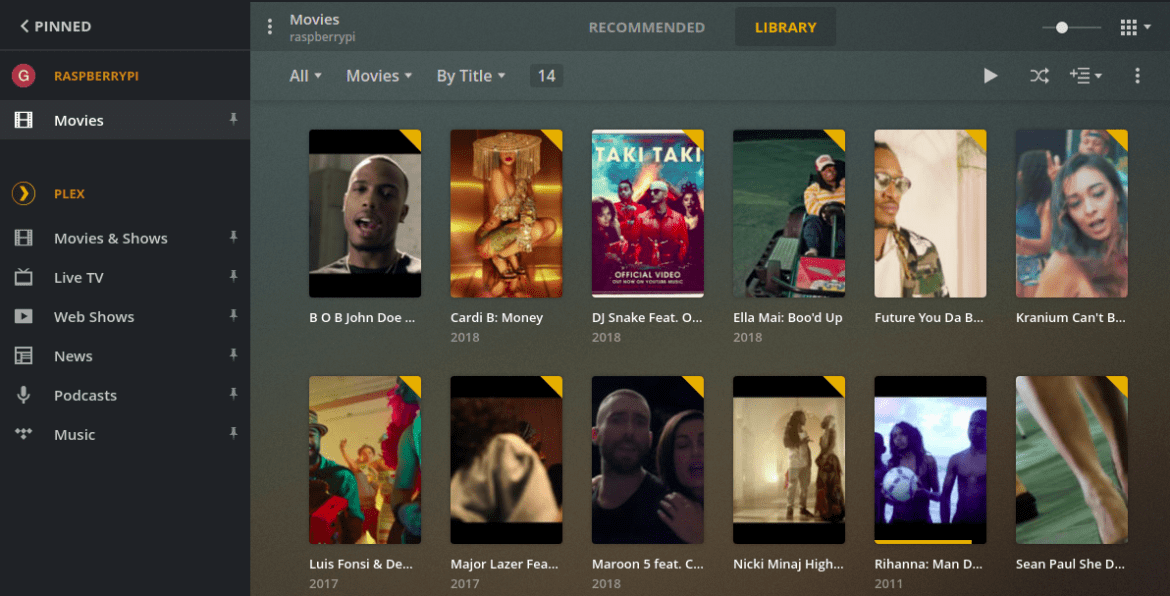1170x596 pixels.
Task: Open the Kranium Can't B... poster
Action: 1072,213
